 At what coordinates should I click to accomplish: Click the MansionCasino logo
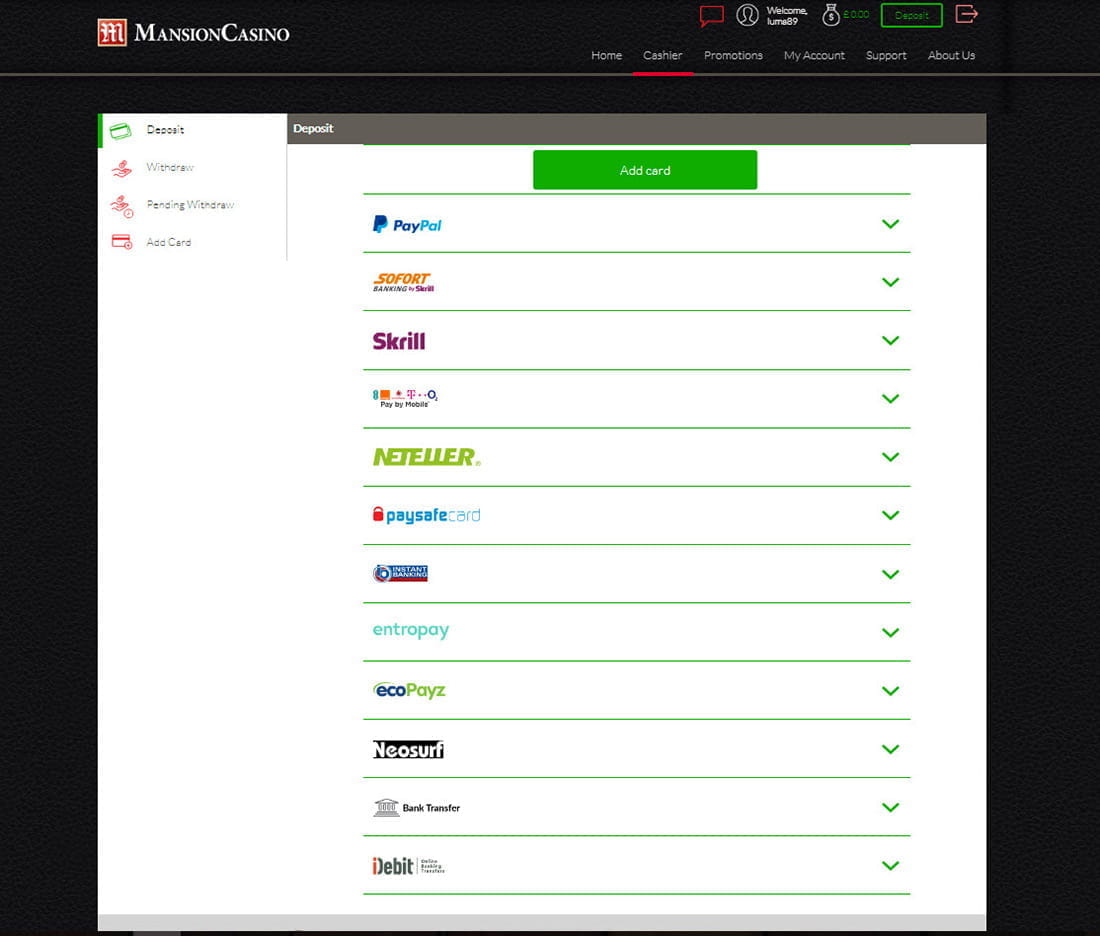[194, 32]
